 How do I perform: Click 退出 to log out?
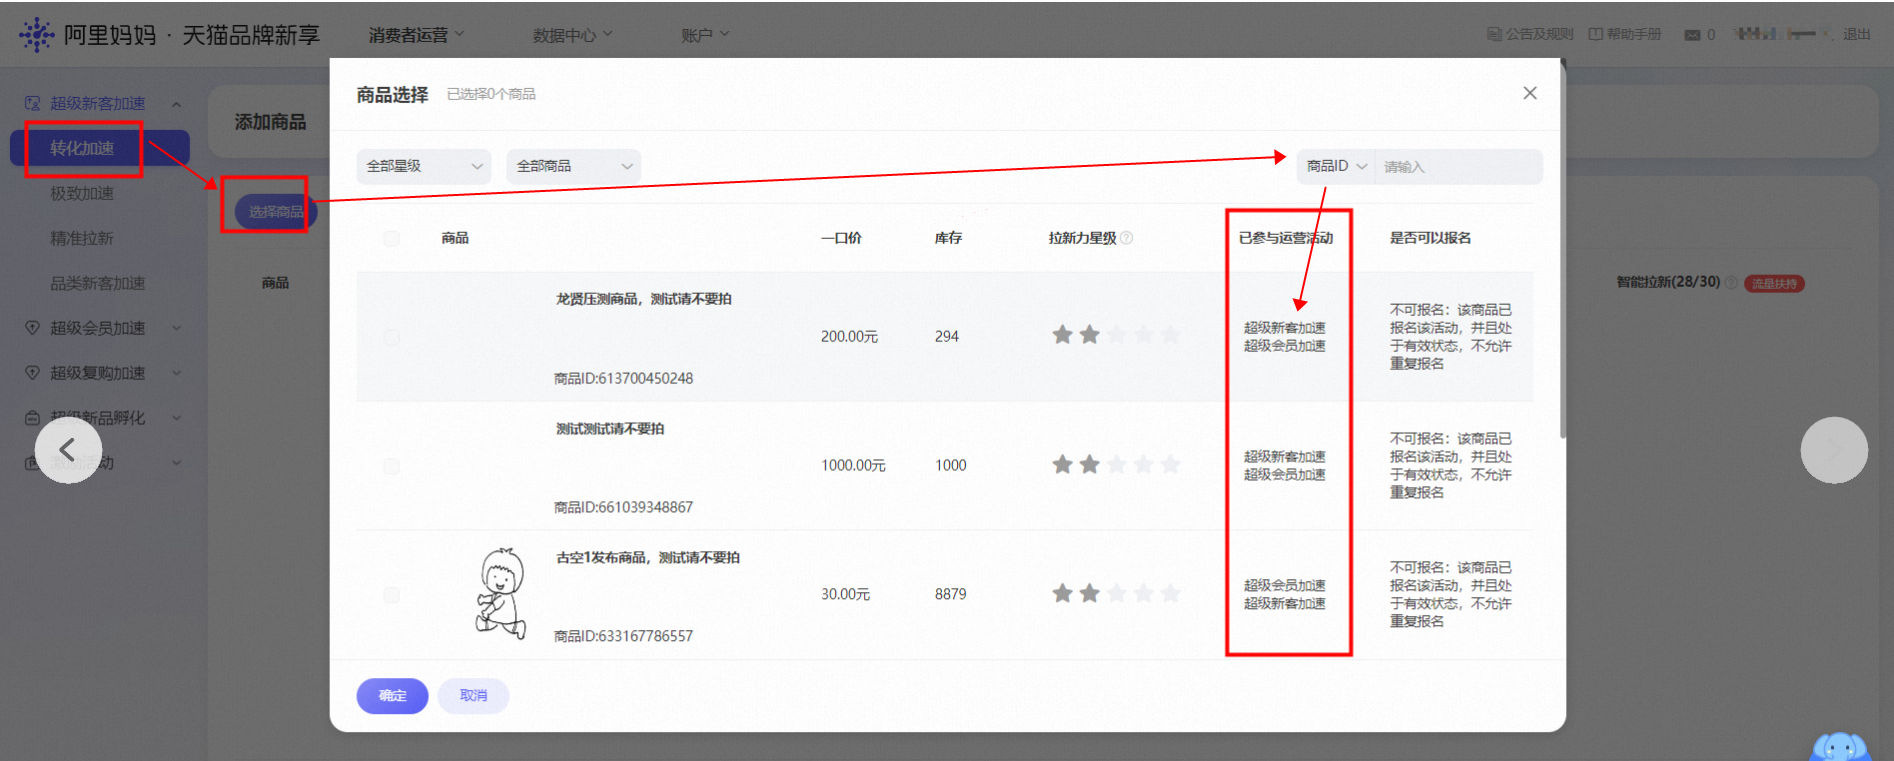[x=1857, y=34]
